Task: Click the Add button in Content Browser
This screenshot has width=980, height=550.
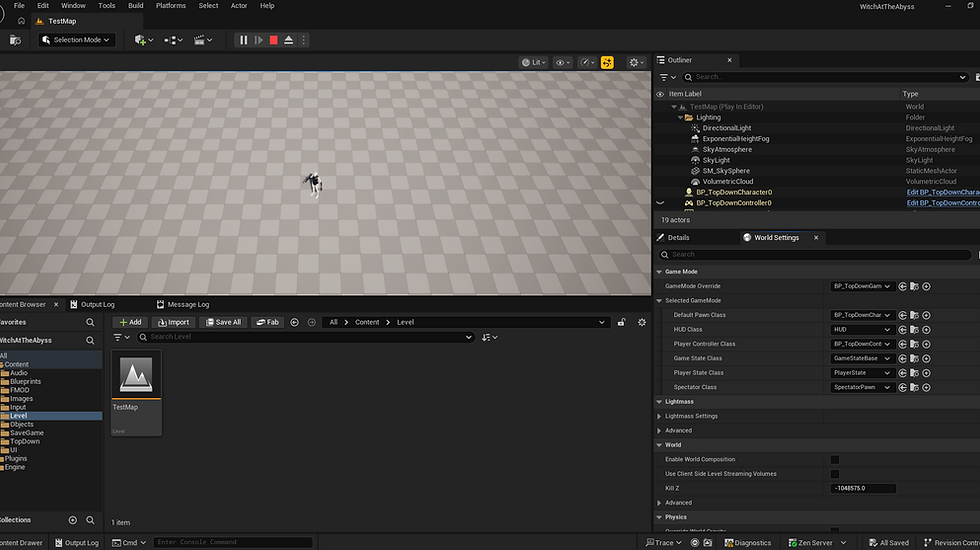Action: tap(130, 322)
